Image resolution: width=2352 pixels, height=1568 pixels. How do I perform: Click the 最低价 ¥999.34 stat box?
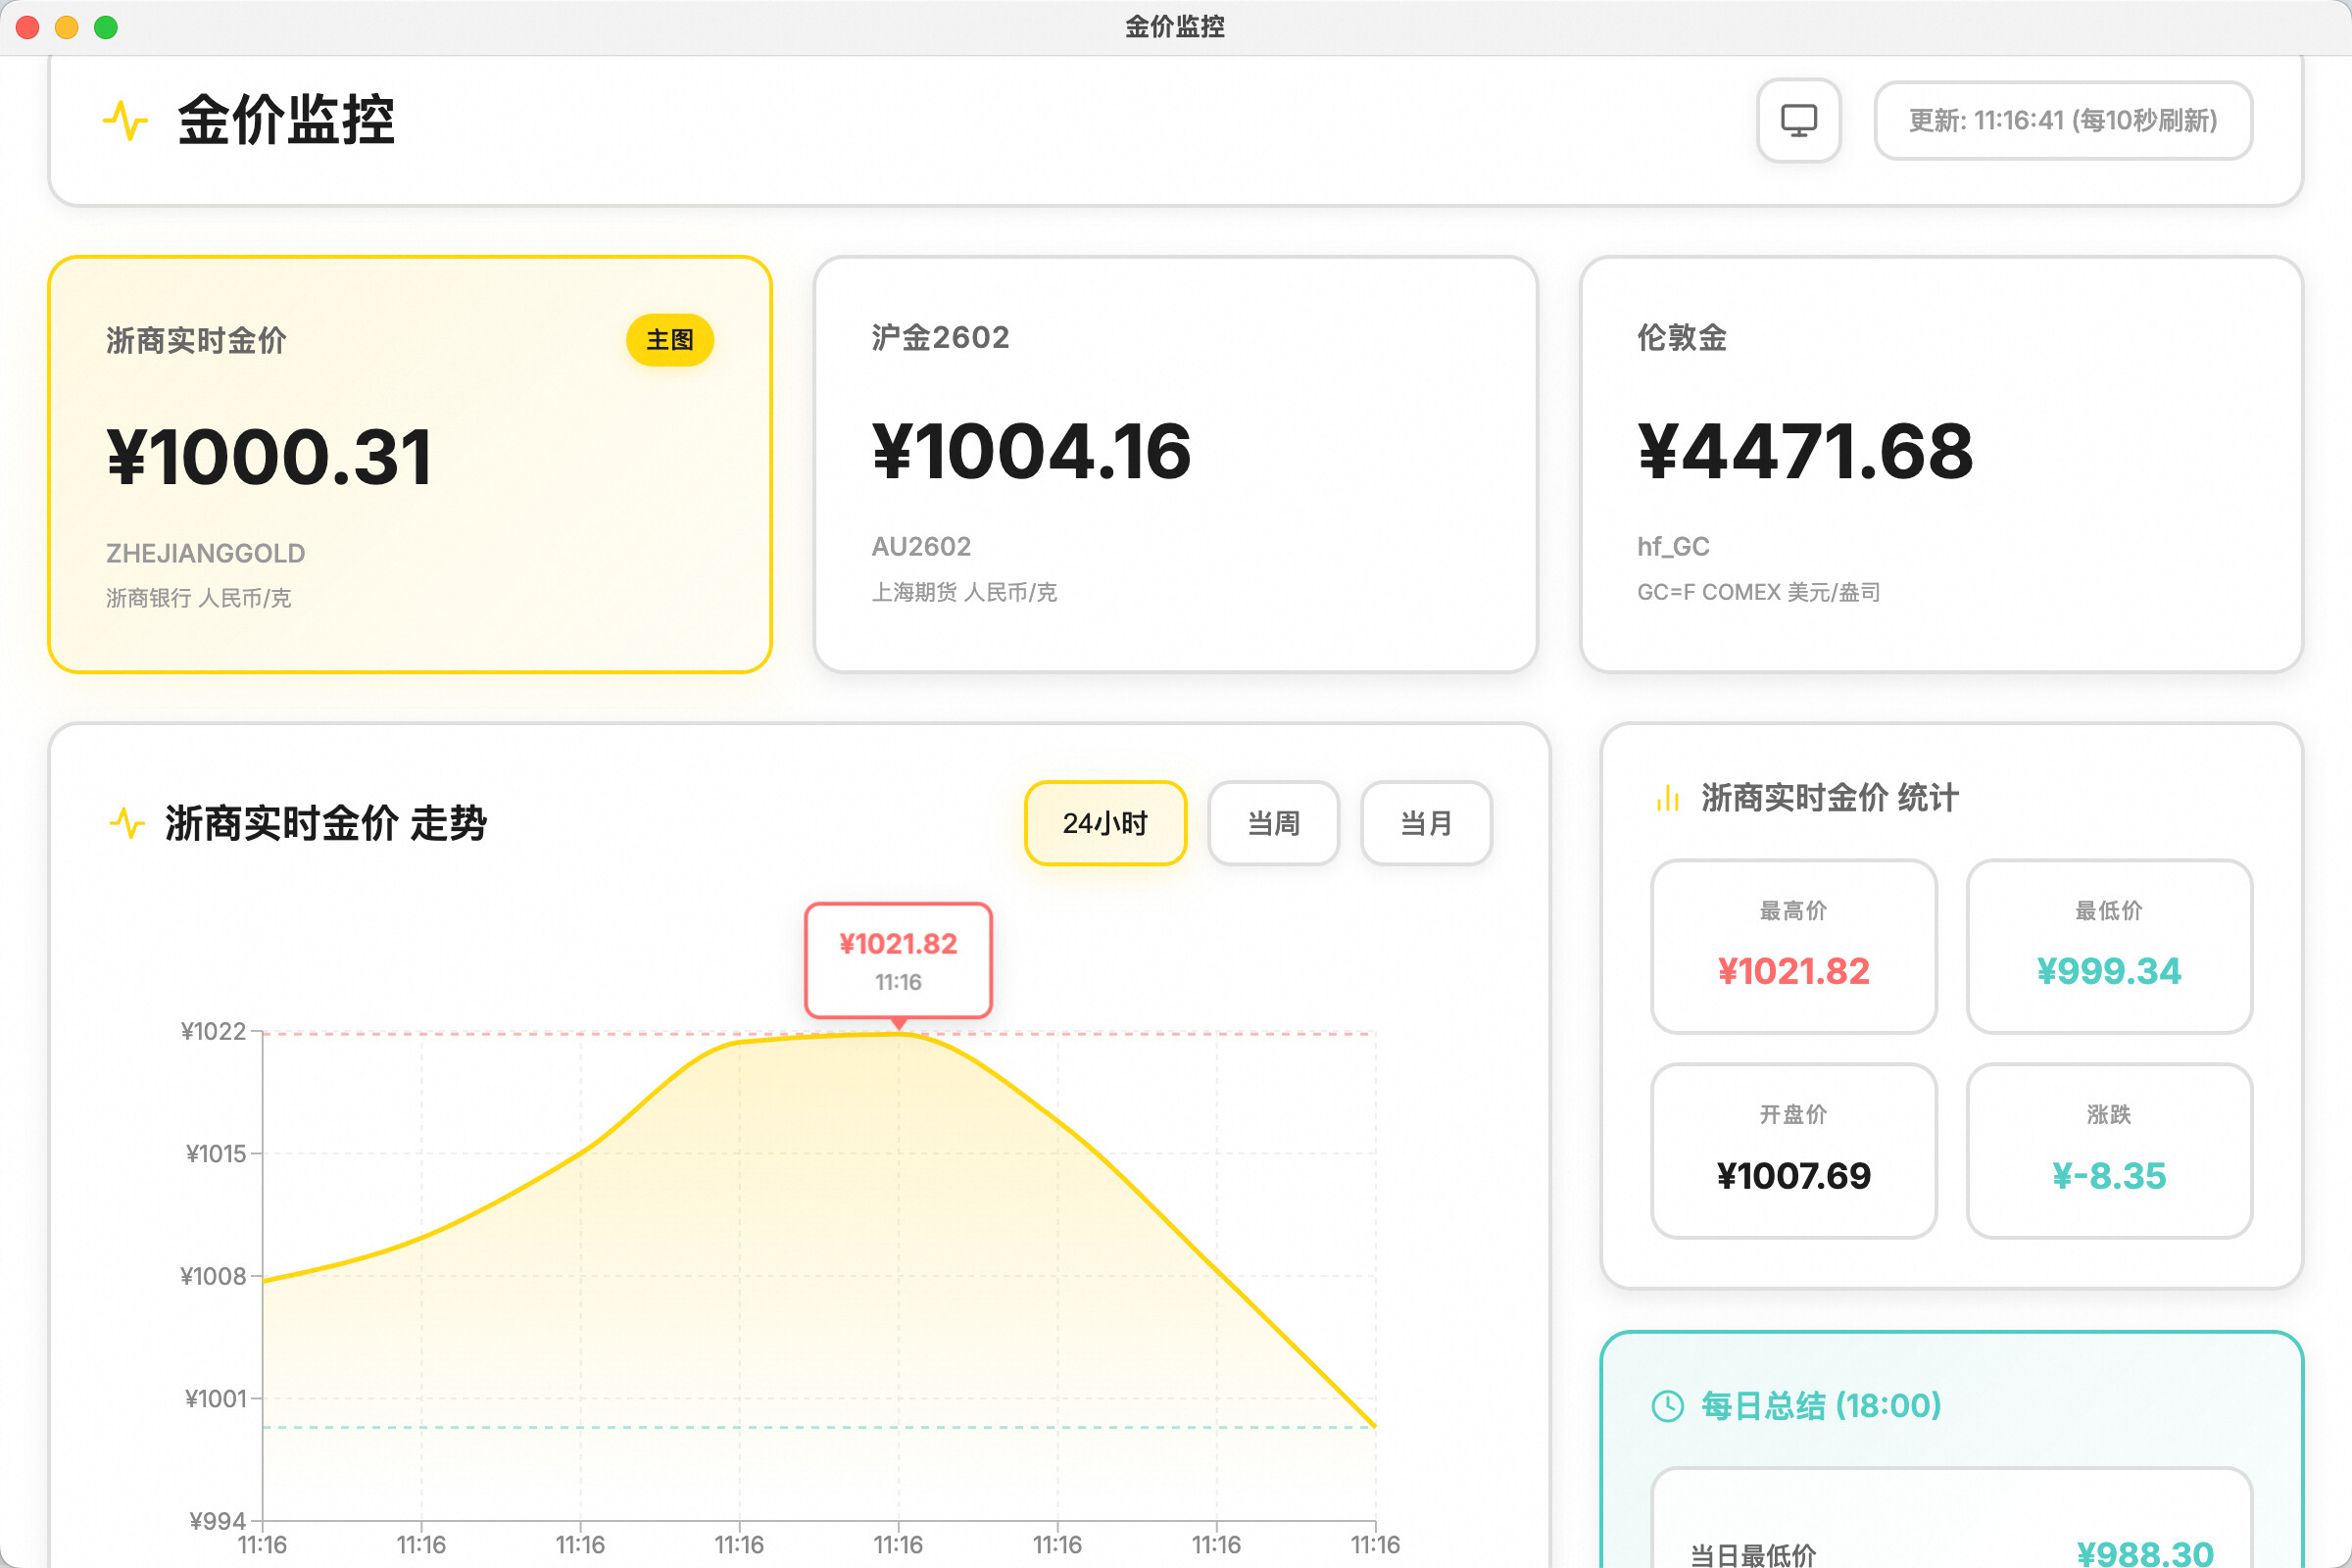pos(2108,946)
